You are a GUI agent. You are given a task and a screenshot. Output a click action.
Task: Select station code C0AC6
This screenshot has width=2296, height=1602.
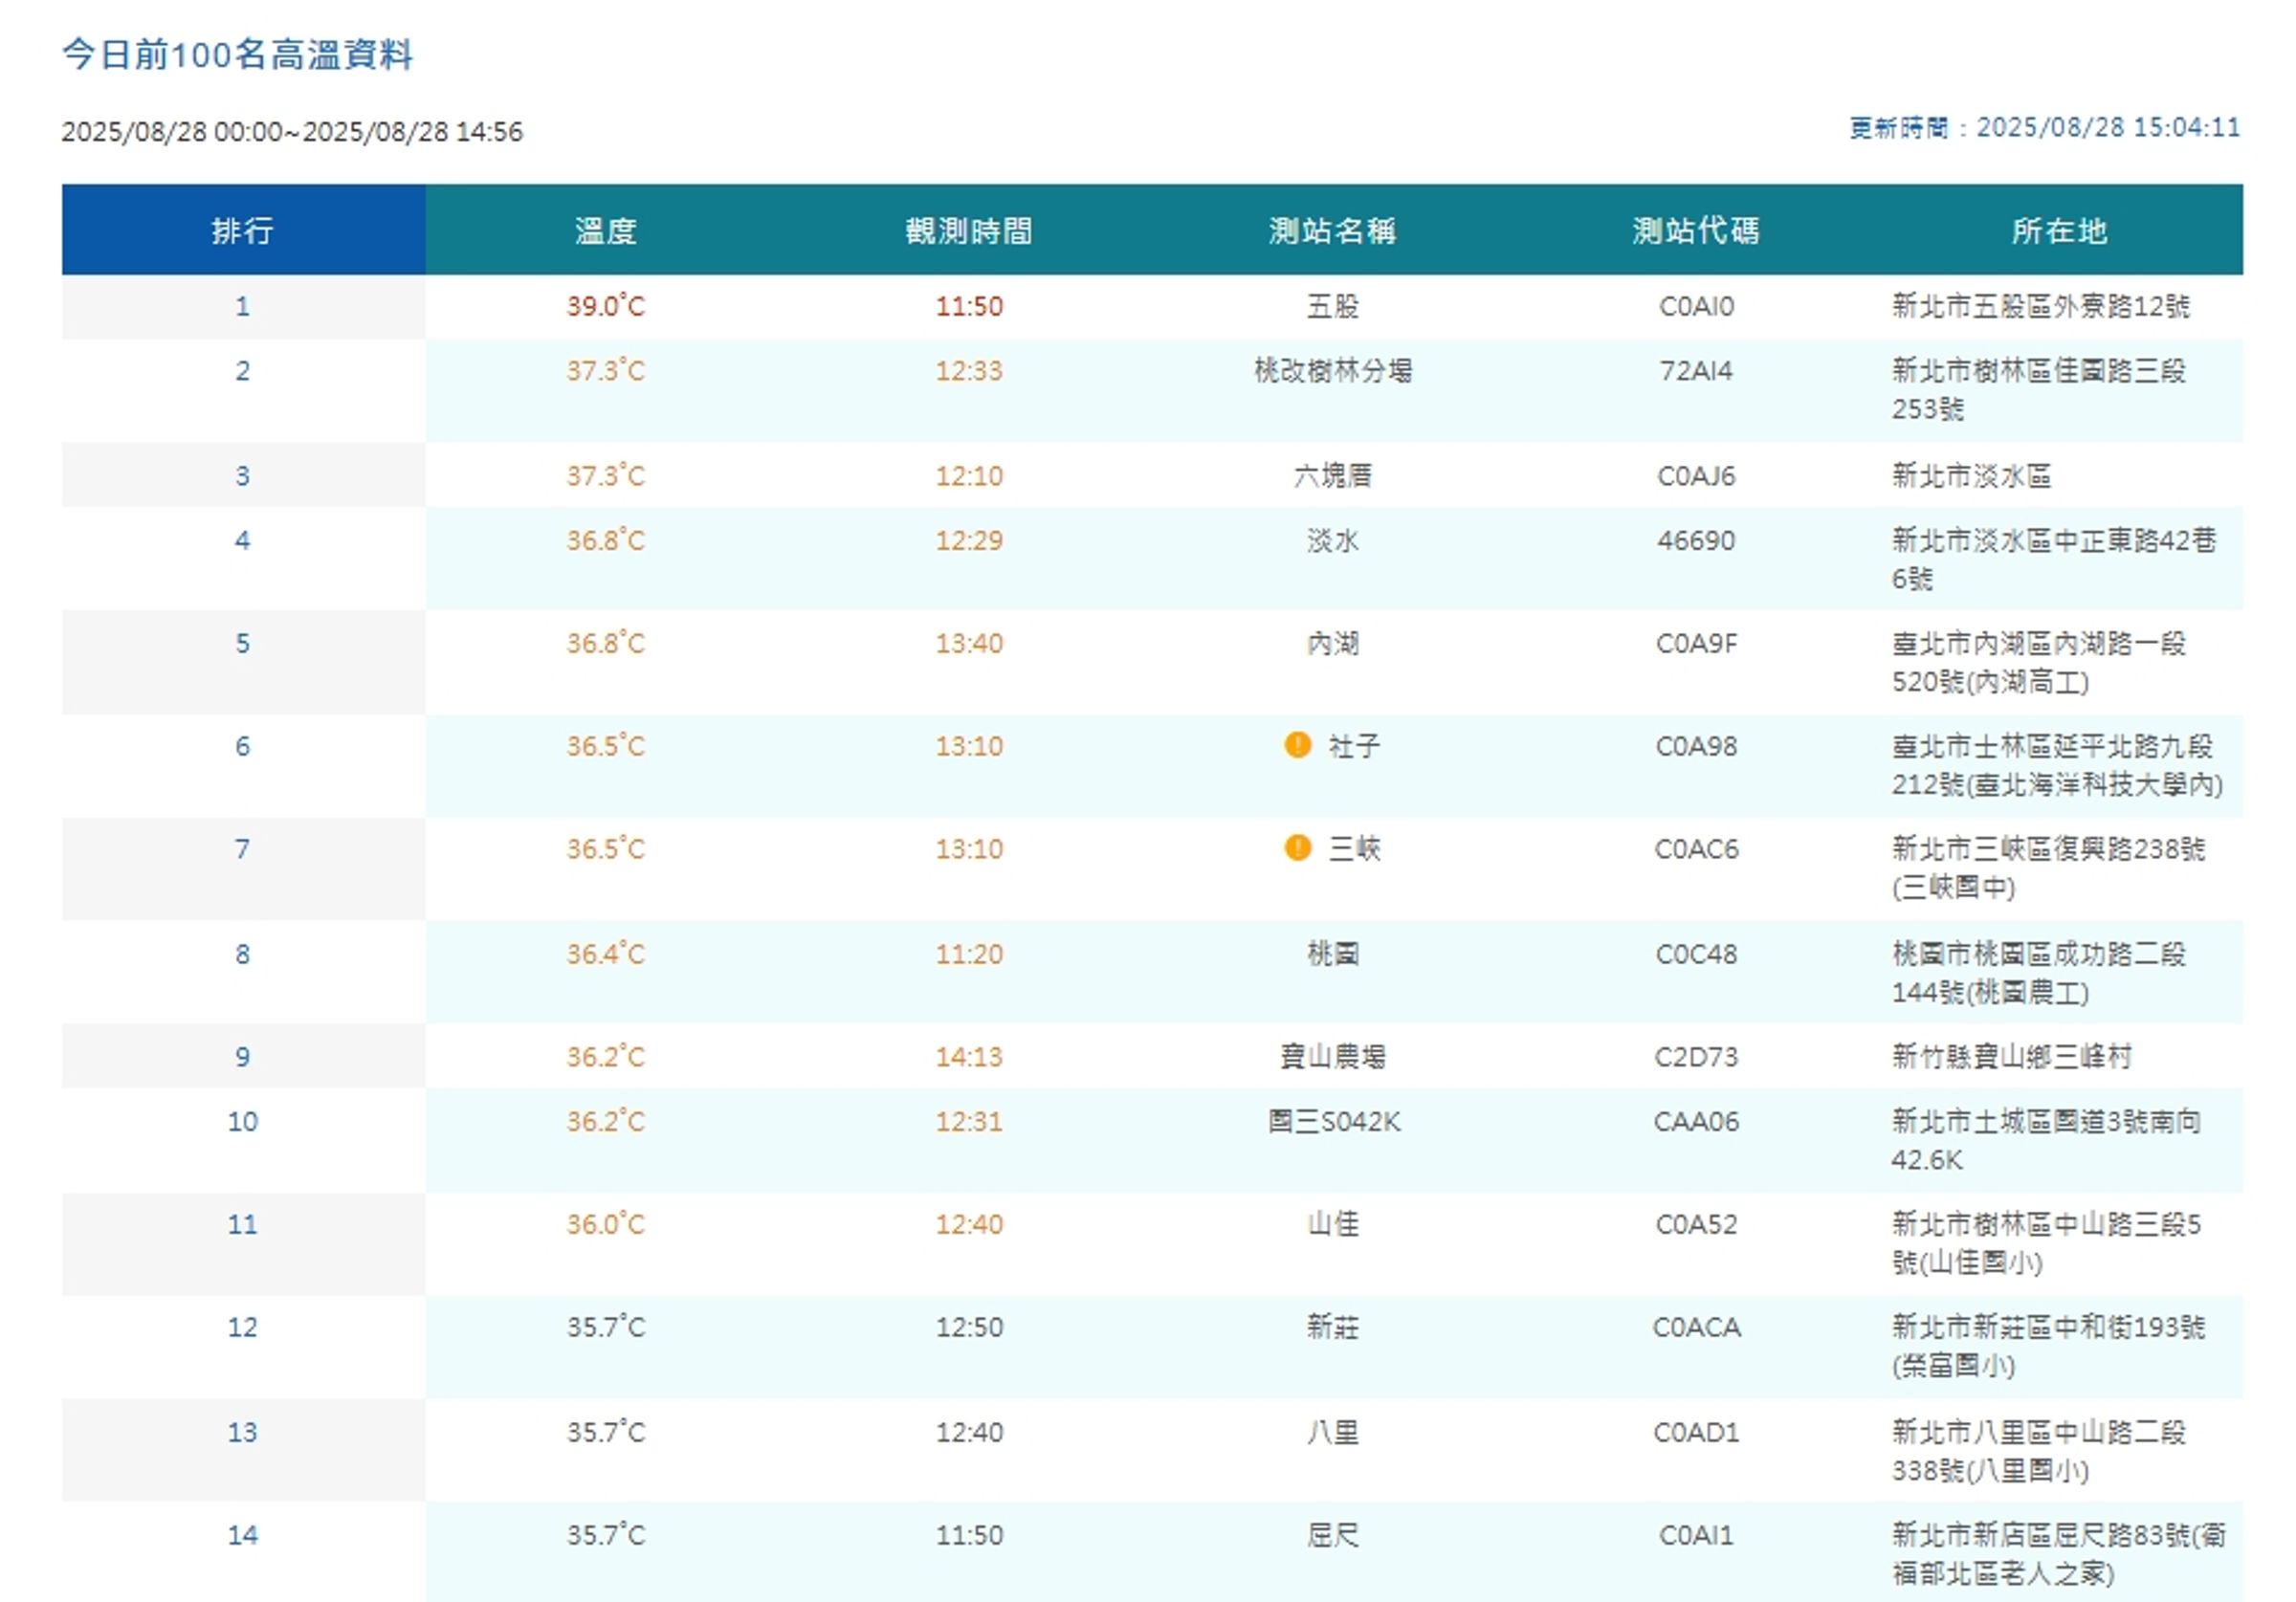click(x=1696, y=849)
